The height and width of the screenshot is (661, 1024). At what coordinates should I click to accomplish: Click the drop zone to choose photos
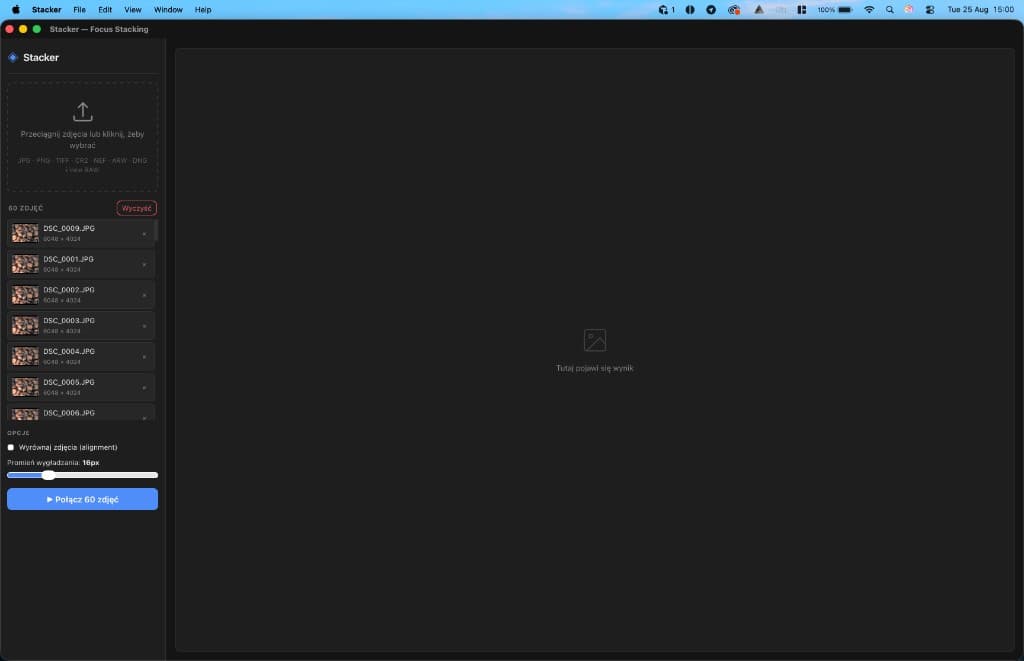(x=82, y=137)
